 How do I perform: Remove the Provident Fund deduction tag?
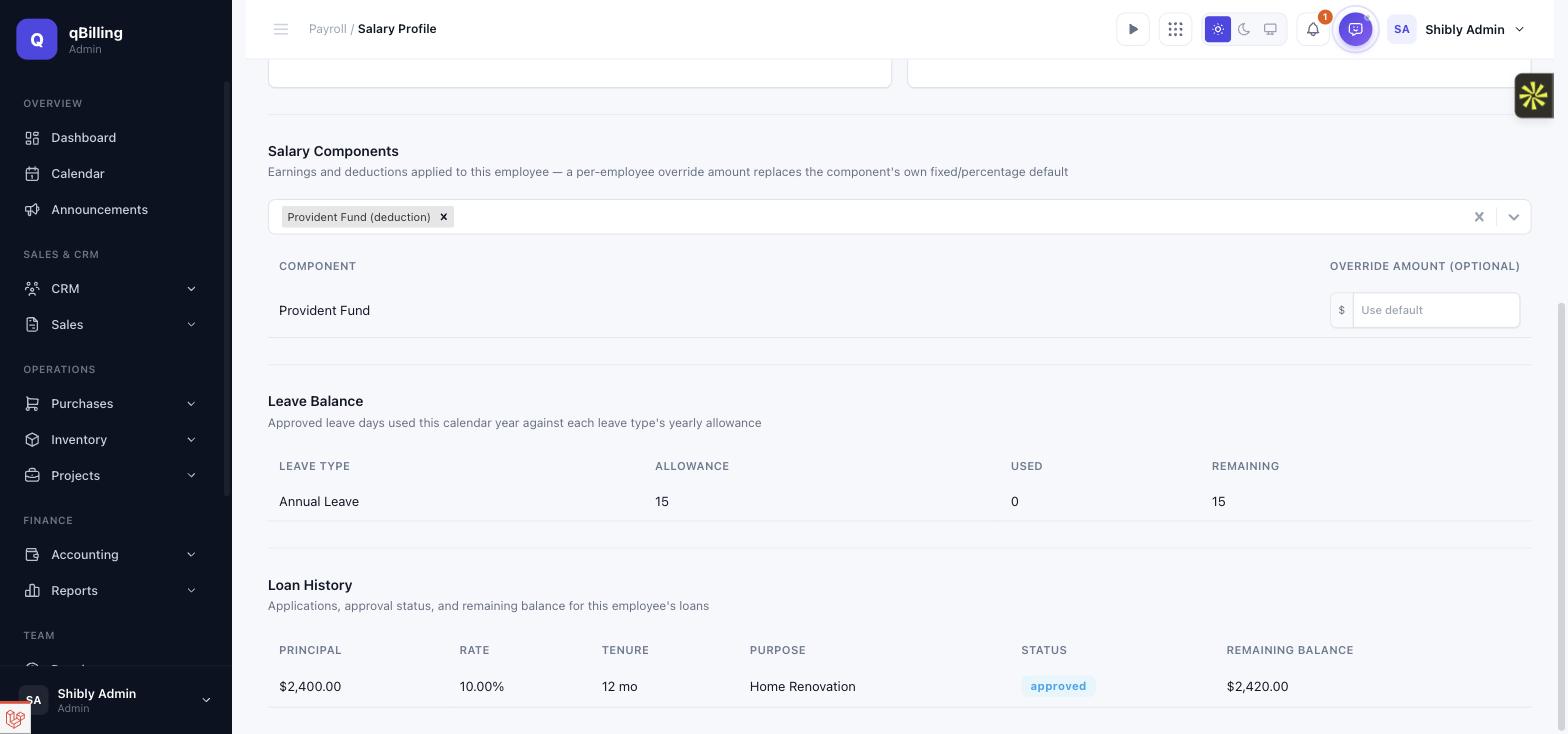[444, 217]
